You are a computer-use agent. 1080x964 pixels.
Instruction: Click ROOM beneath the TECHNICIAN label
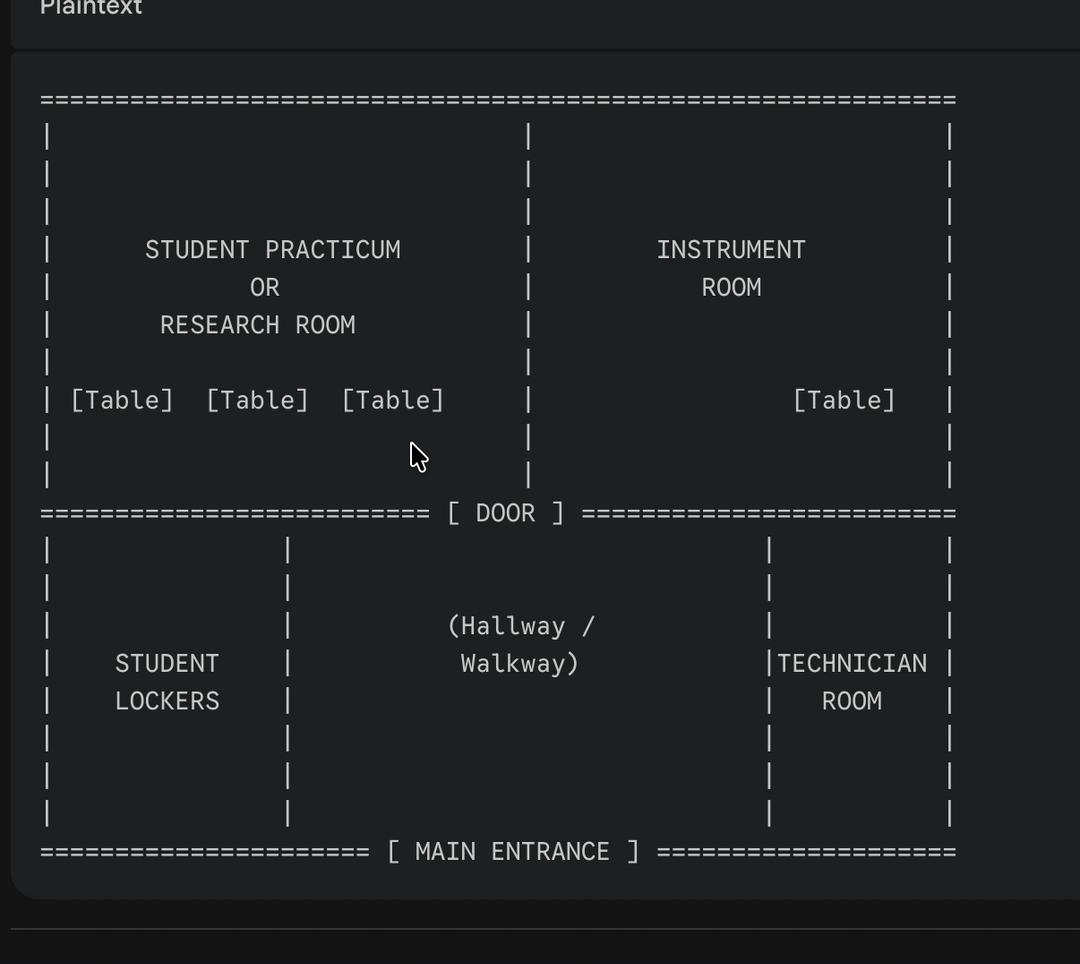[x=851, y=701]
